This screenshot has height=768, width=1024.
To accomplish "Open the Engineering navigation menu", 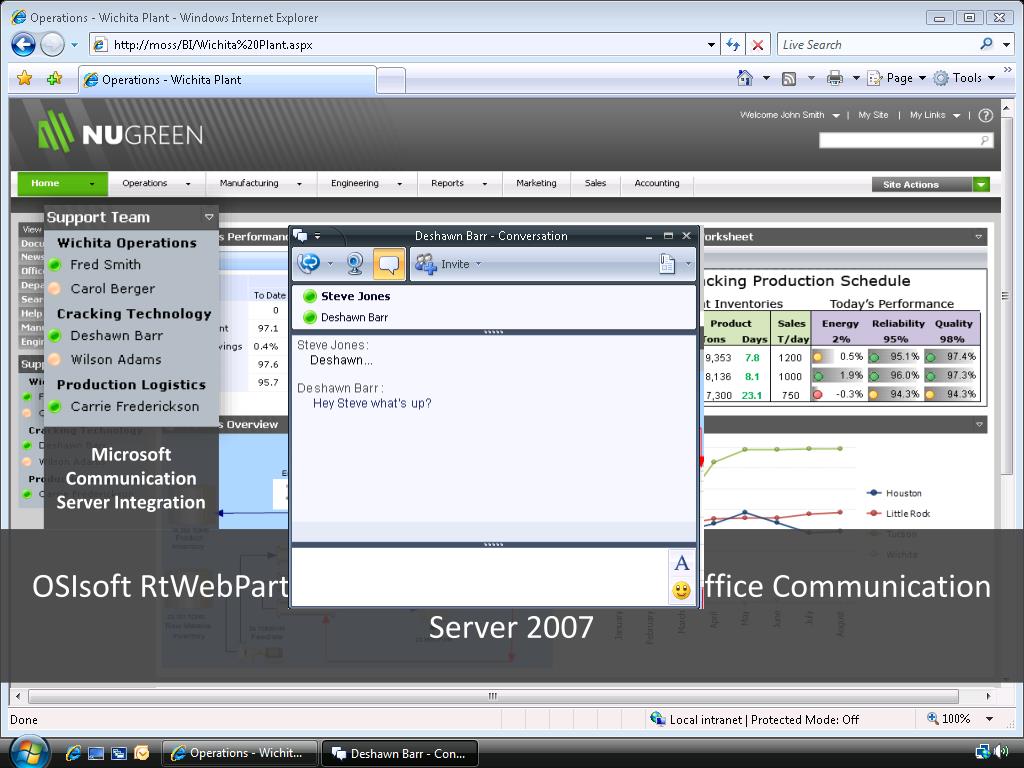I will [x=366, y=184].
